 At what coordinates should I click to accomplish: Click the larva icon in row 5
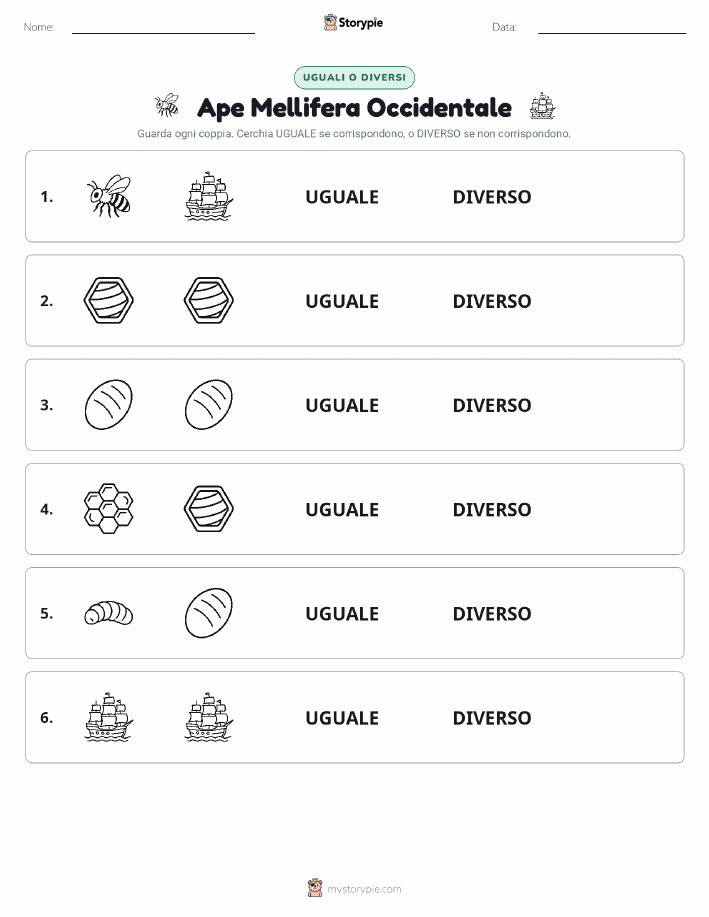(x=109, y=613)
